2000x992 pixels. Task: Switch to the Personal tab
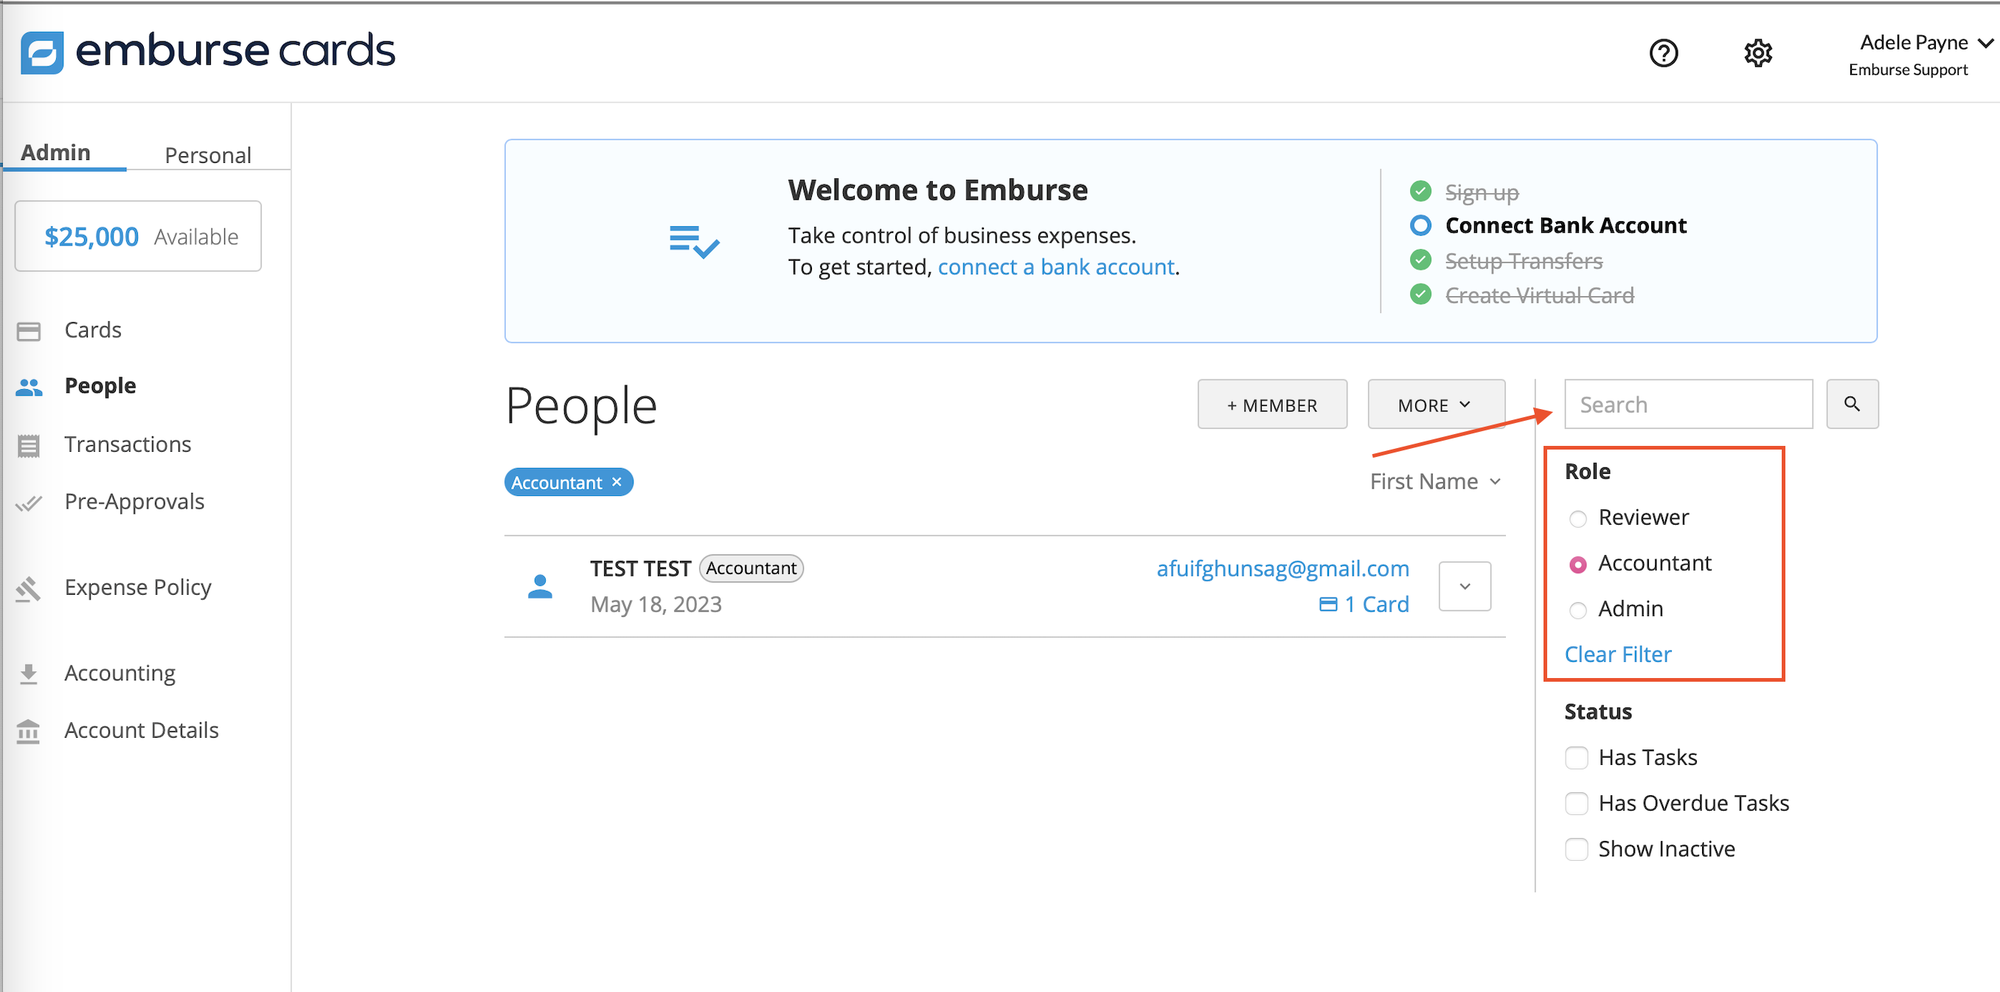(208, 154)
